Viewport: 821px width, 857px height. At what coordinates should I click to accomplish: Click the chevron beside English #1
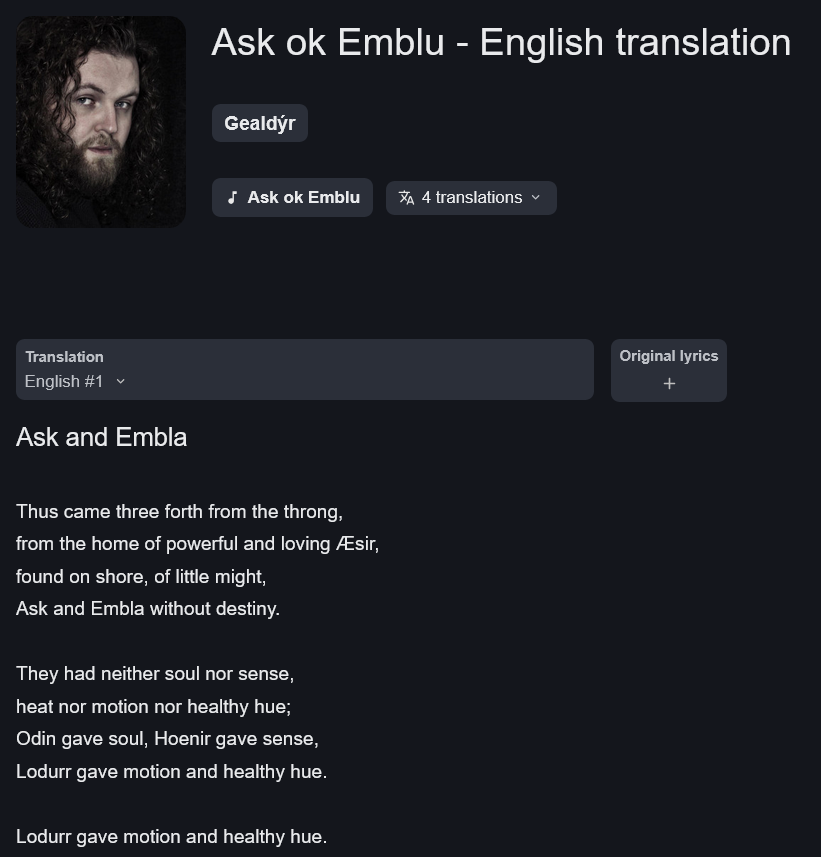click(x=121, y=381)
